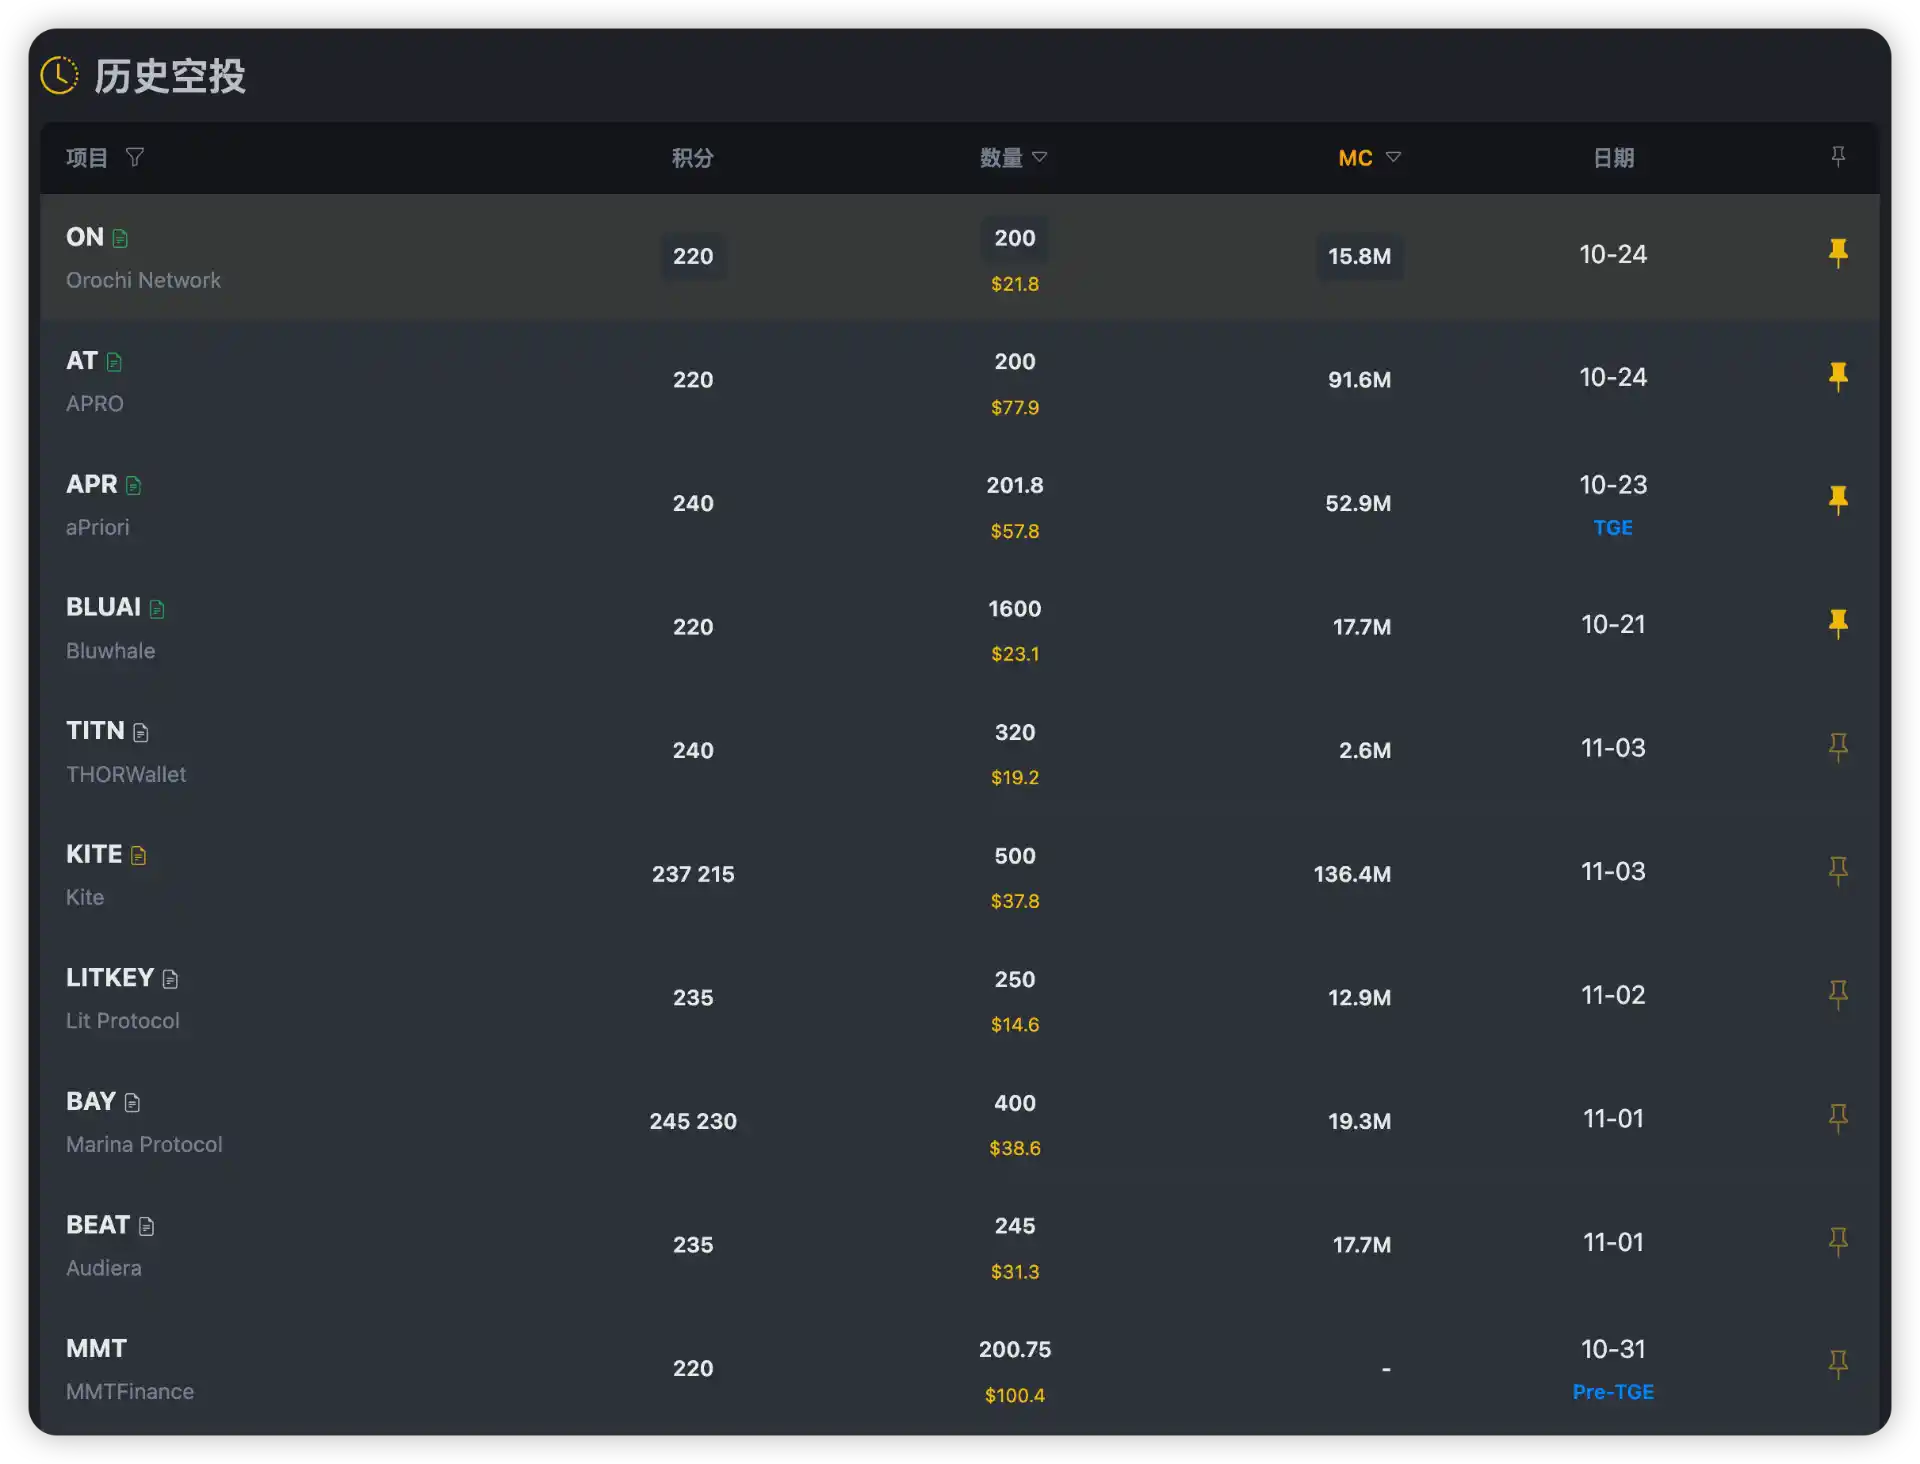1920x1464 pixels.
Task: Click the TGE label under 10-23
Action: pyautogui.click(x=1612, y=528)
